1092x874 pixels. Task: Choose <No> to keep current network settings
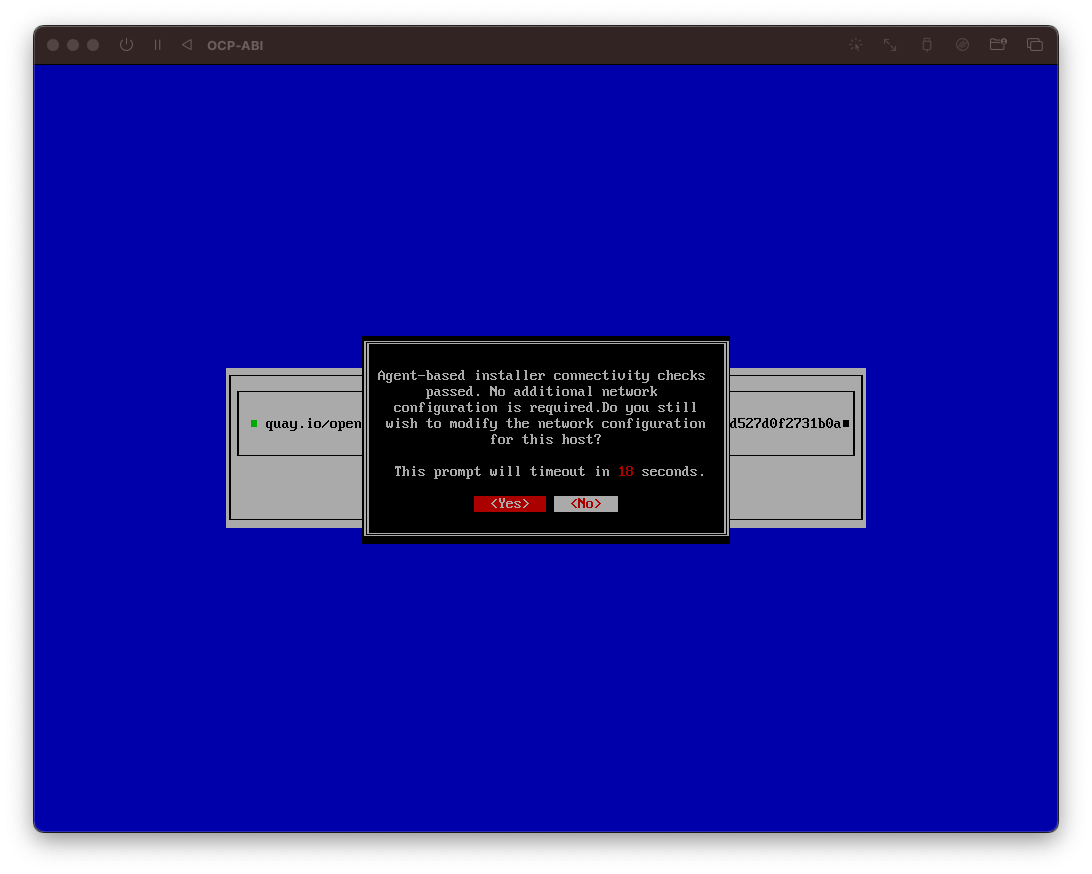(585, 503)
